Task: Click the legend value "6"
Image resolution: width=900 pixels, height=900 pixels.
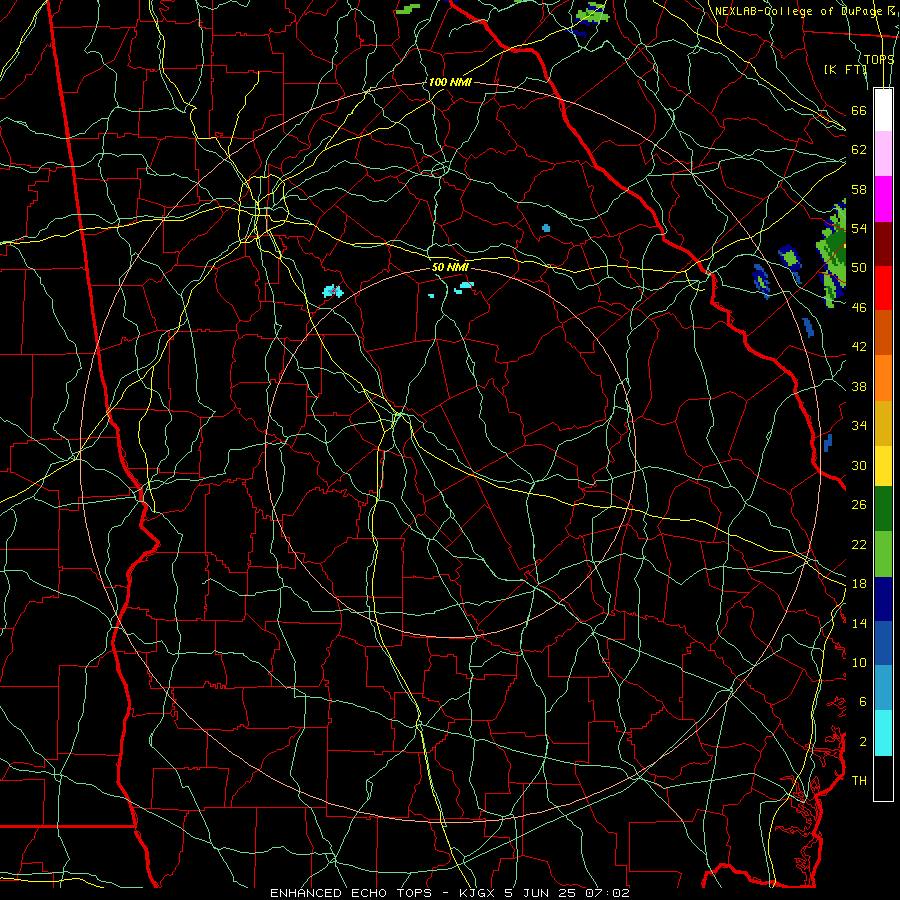Action: (x=863, y=701)
